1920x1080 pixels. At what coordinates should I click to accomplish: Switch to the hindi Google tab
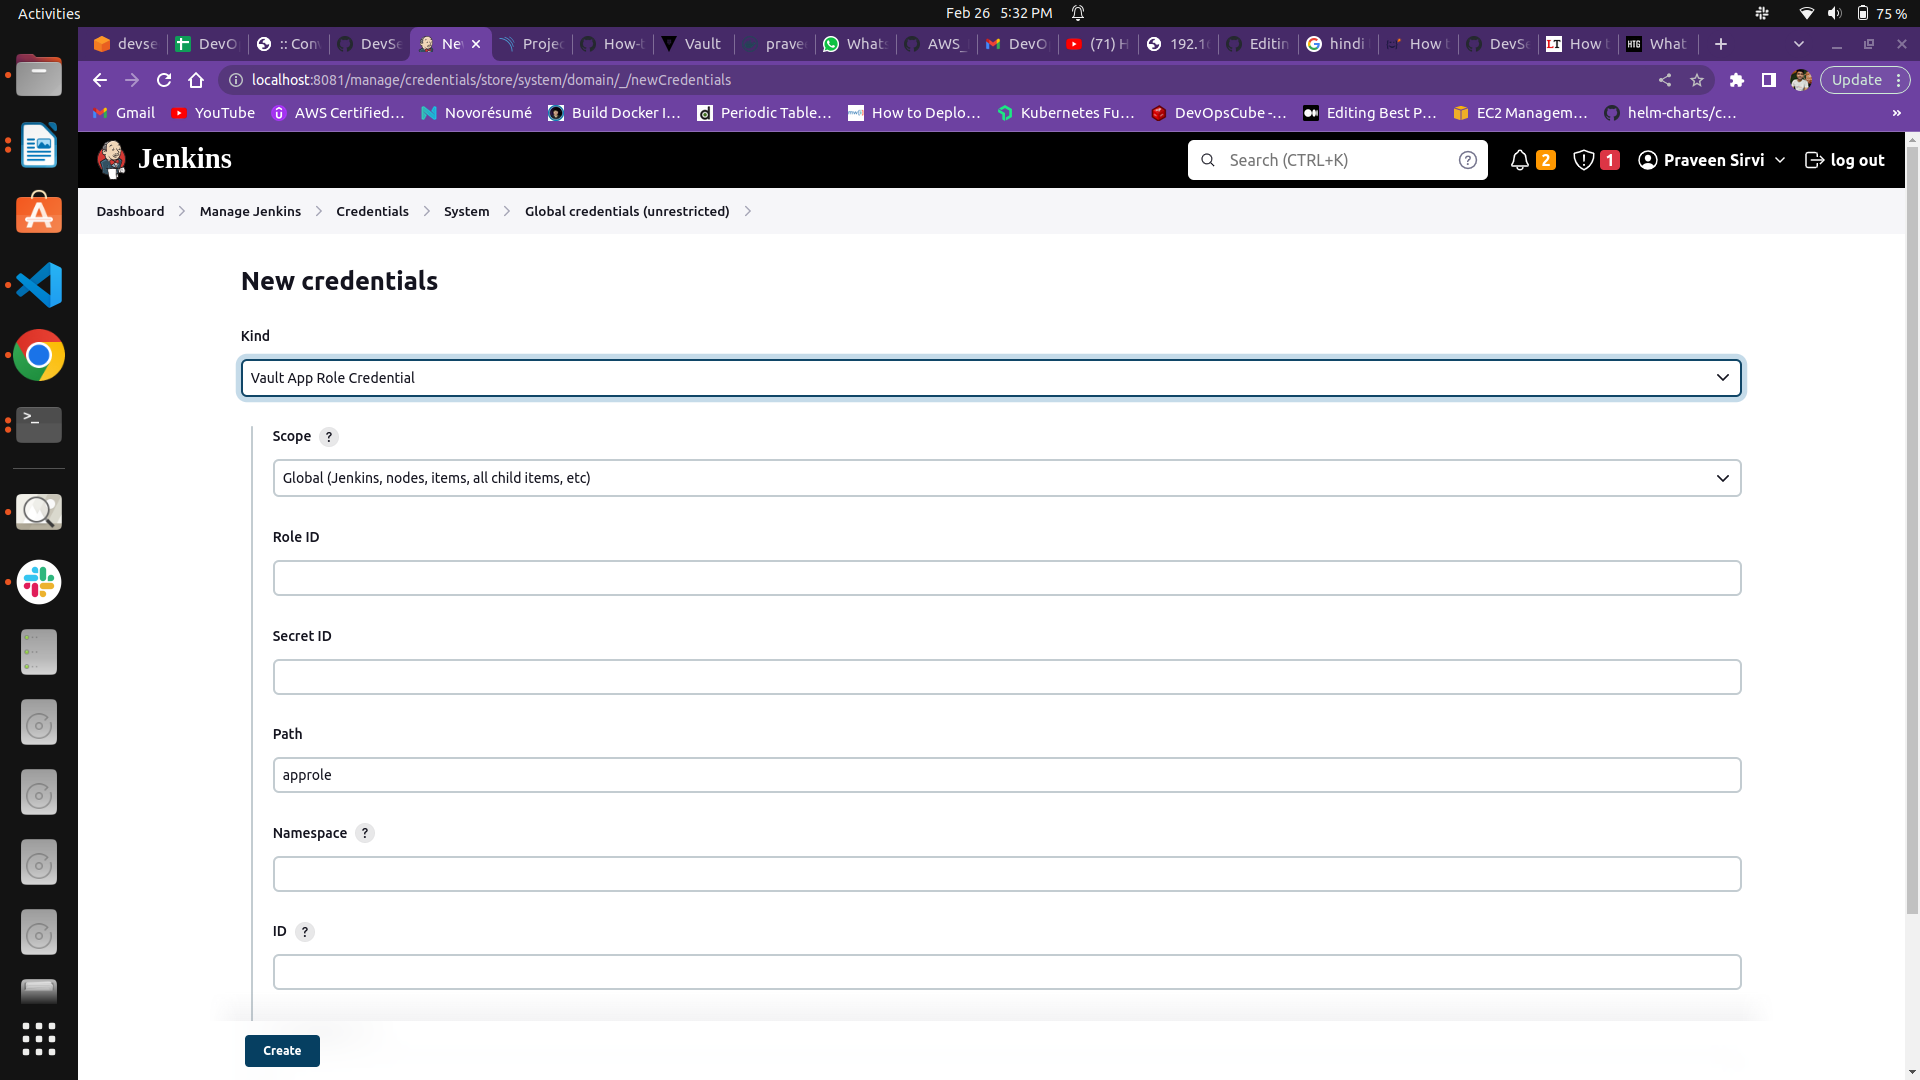[1340, 44]
